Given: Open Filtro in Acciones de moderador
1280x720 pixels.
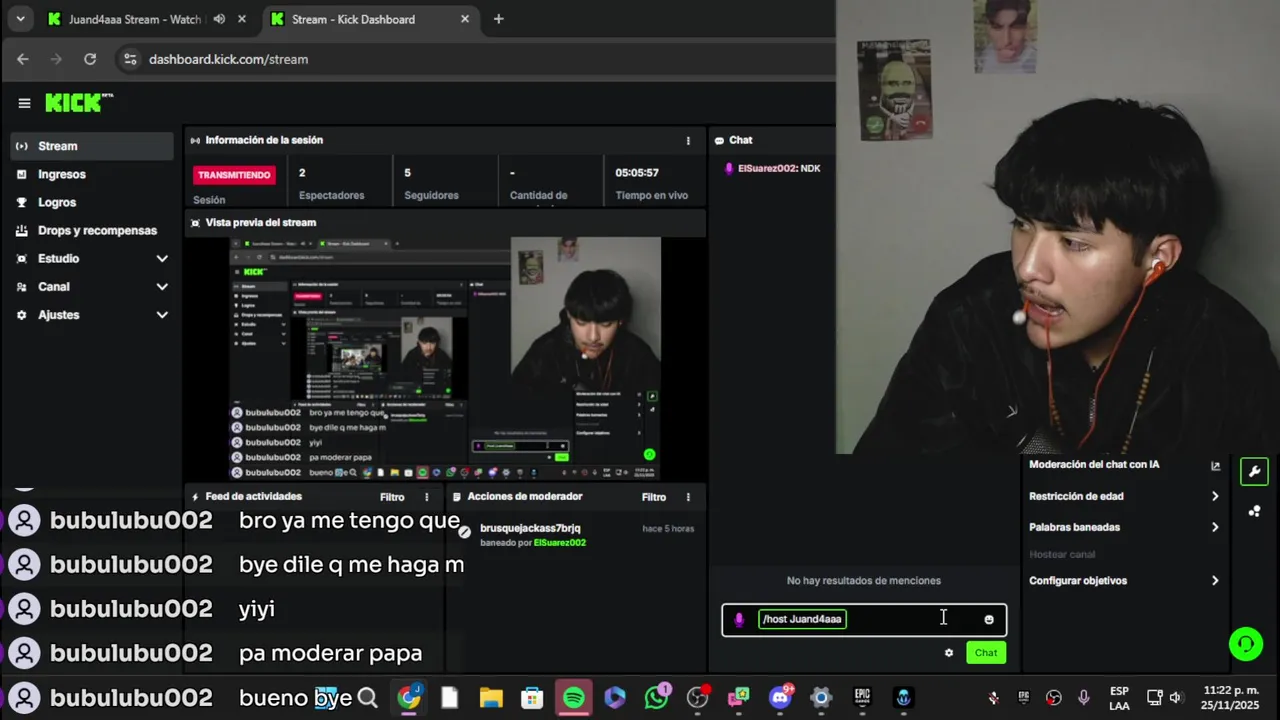Looking at the screenshot, I should pyautogui.click(x=654, y=497).
